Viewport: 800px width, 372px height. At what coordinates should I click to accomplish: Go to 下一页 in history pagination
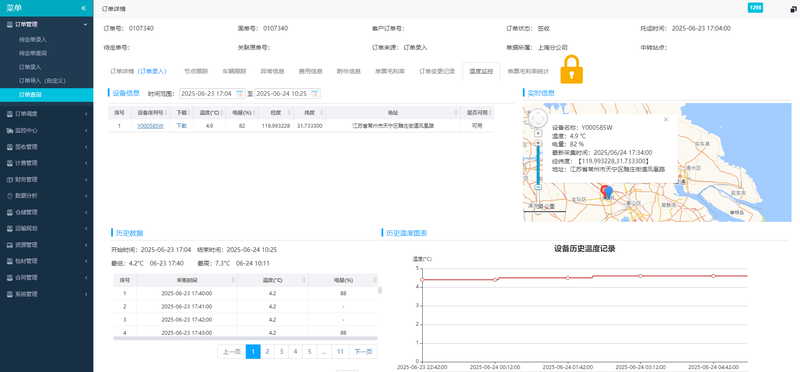click(x=364, y=352)
